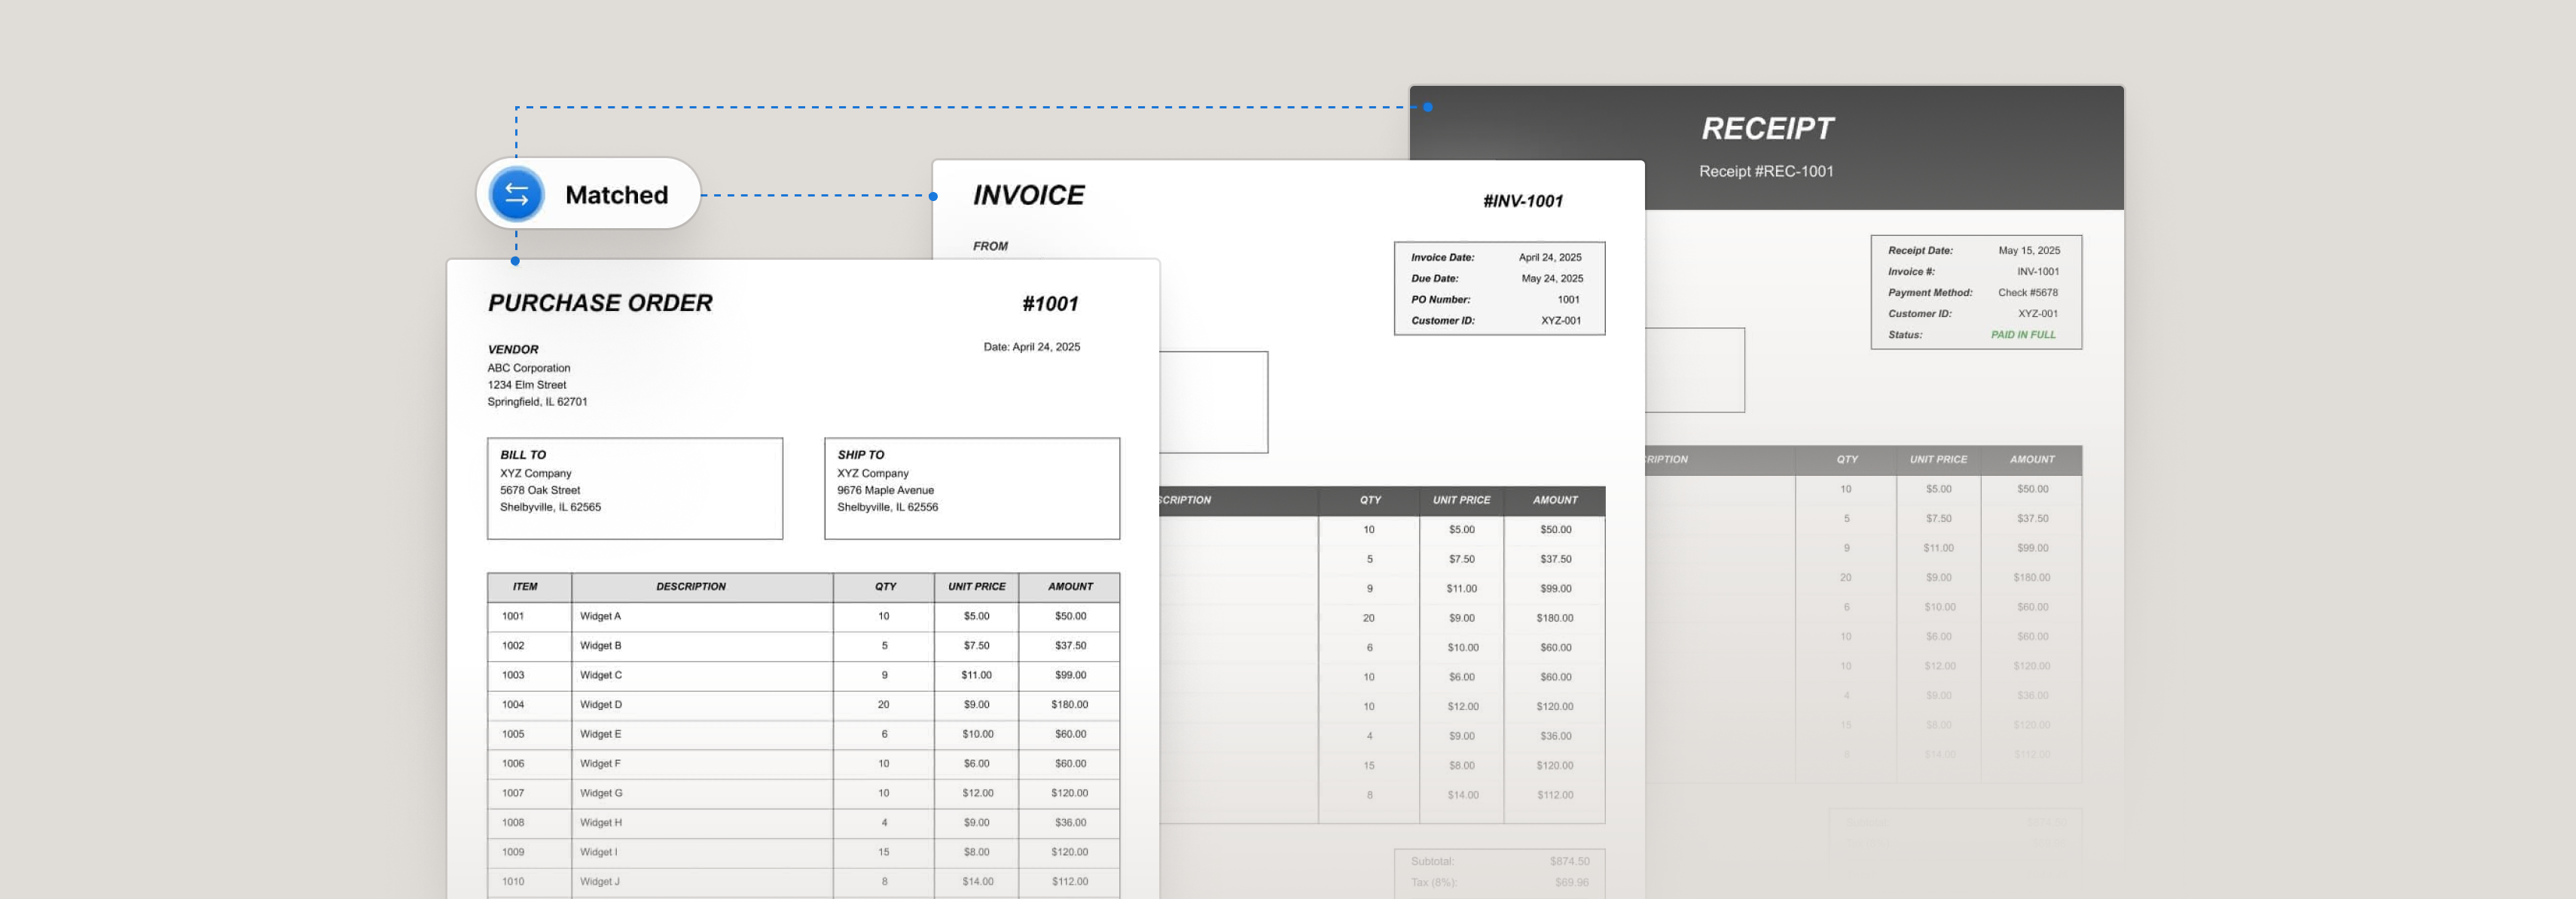Image resolution: width=2576 pixels, height=899 pixels.
Task: Click purchase order "QTY" column header
Action: pyautogui.click(x=885, y=587)
